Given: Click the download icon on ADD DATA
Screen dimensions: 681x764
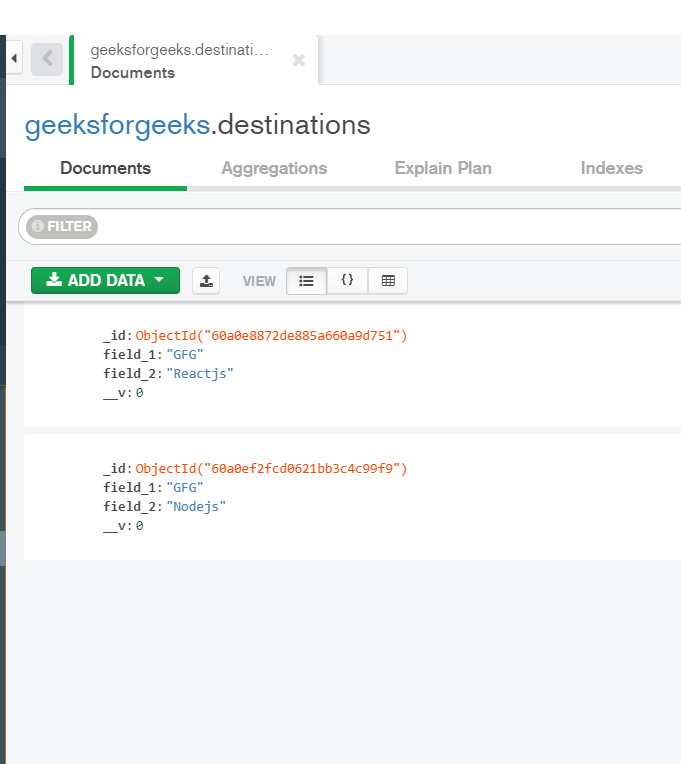Looking at the screenshot, I should [54, 279].
